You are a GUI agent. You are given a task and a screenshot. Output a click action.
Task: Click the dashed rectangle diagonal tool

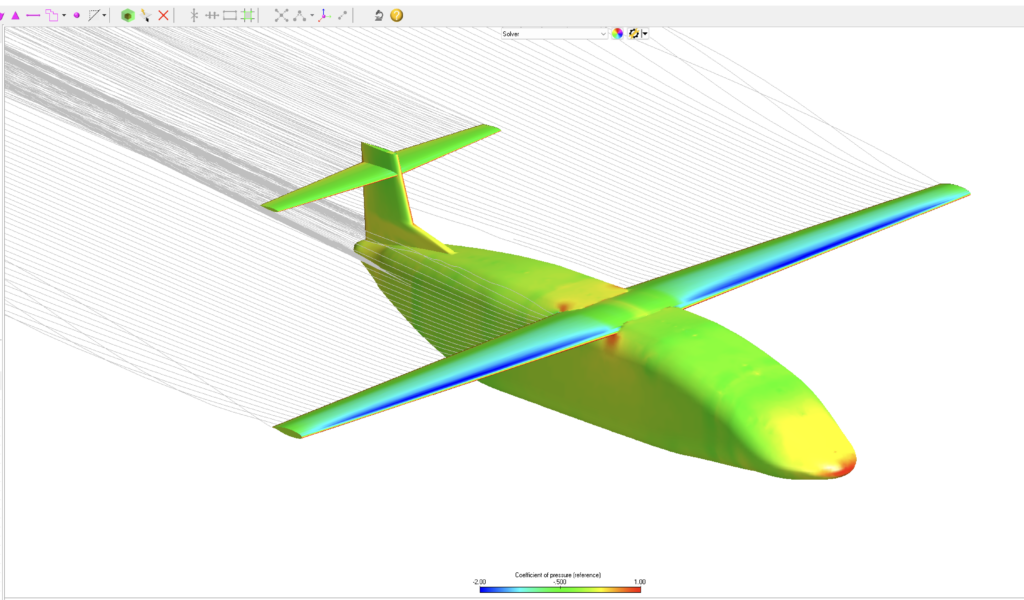pos(94,15)
